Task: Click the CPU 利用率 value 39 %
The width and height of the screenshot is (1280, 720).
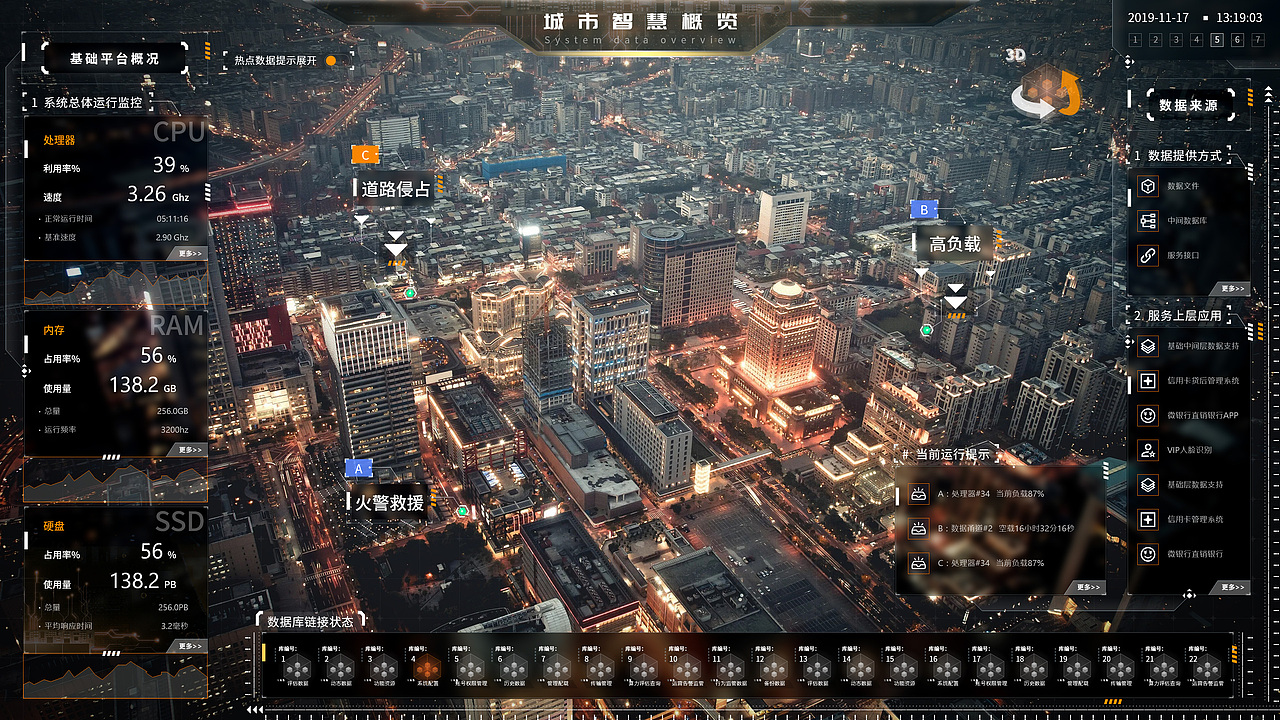Action: pyautogui.click(x=170, y=165)
